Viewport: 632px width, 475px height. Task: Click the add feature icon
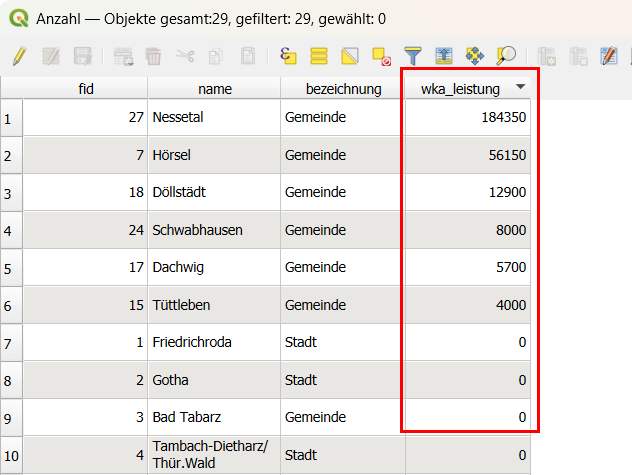(123, 56)
